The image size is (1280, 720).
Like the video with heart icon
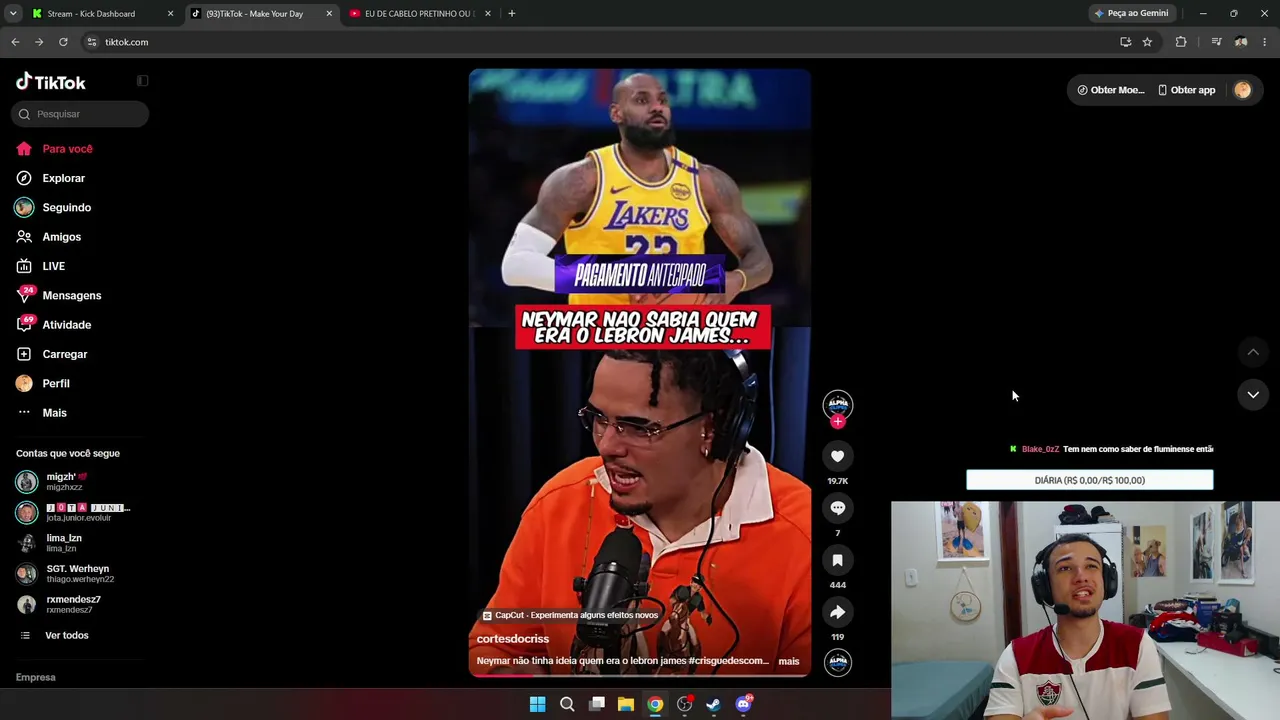[x=838, y=456]
